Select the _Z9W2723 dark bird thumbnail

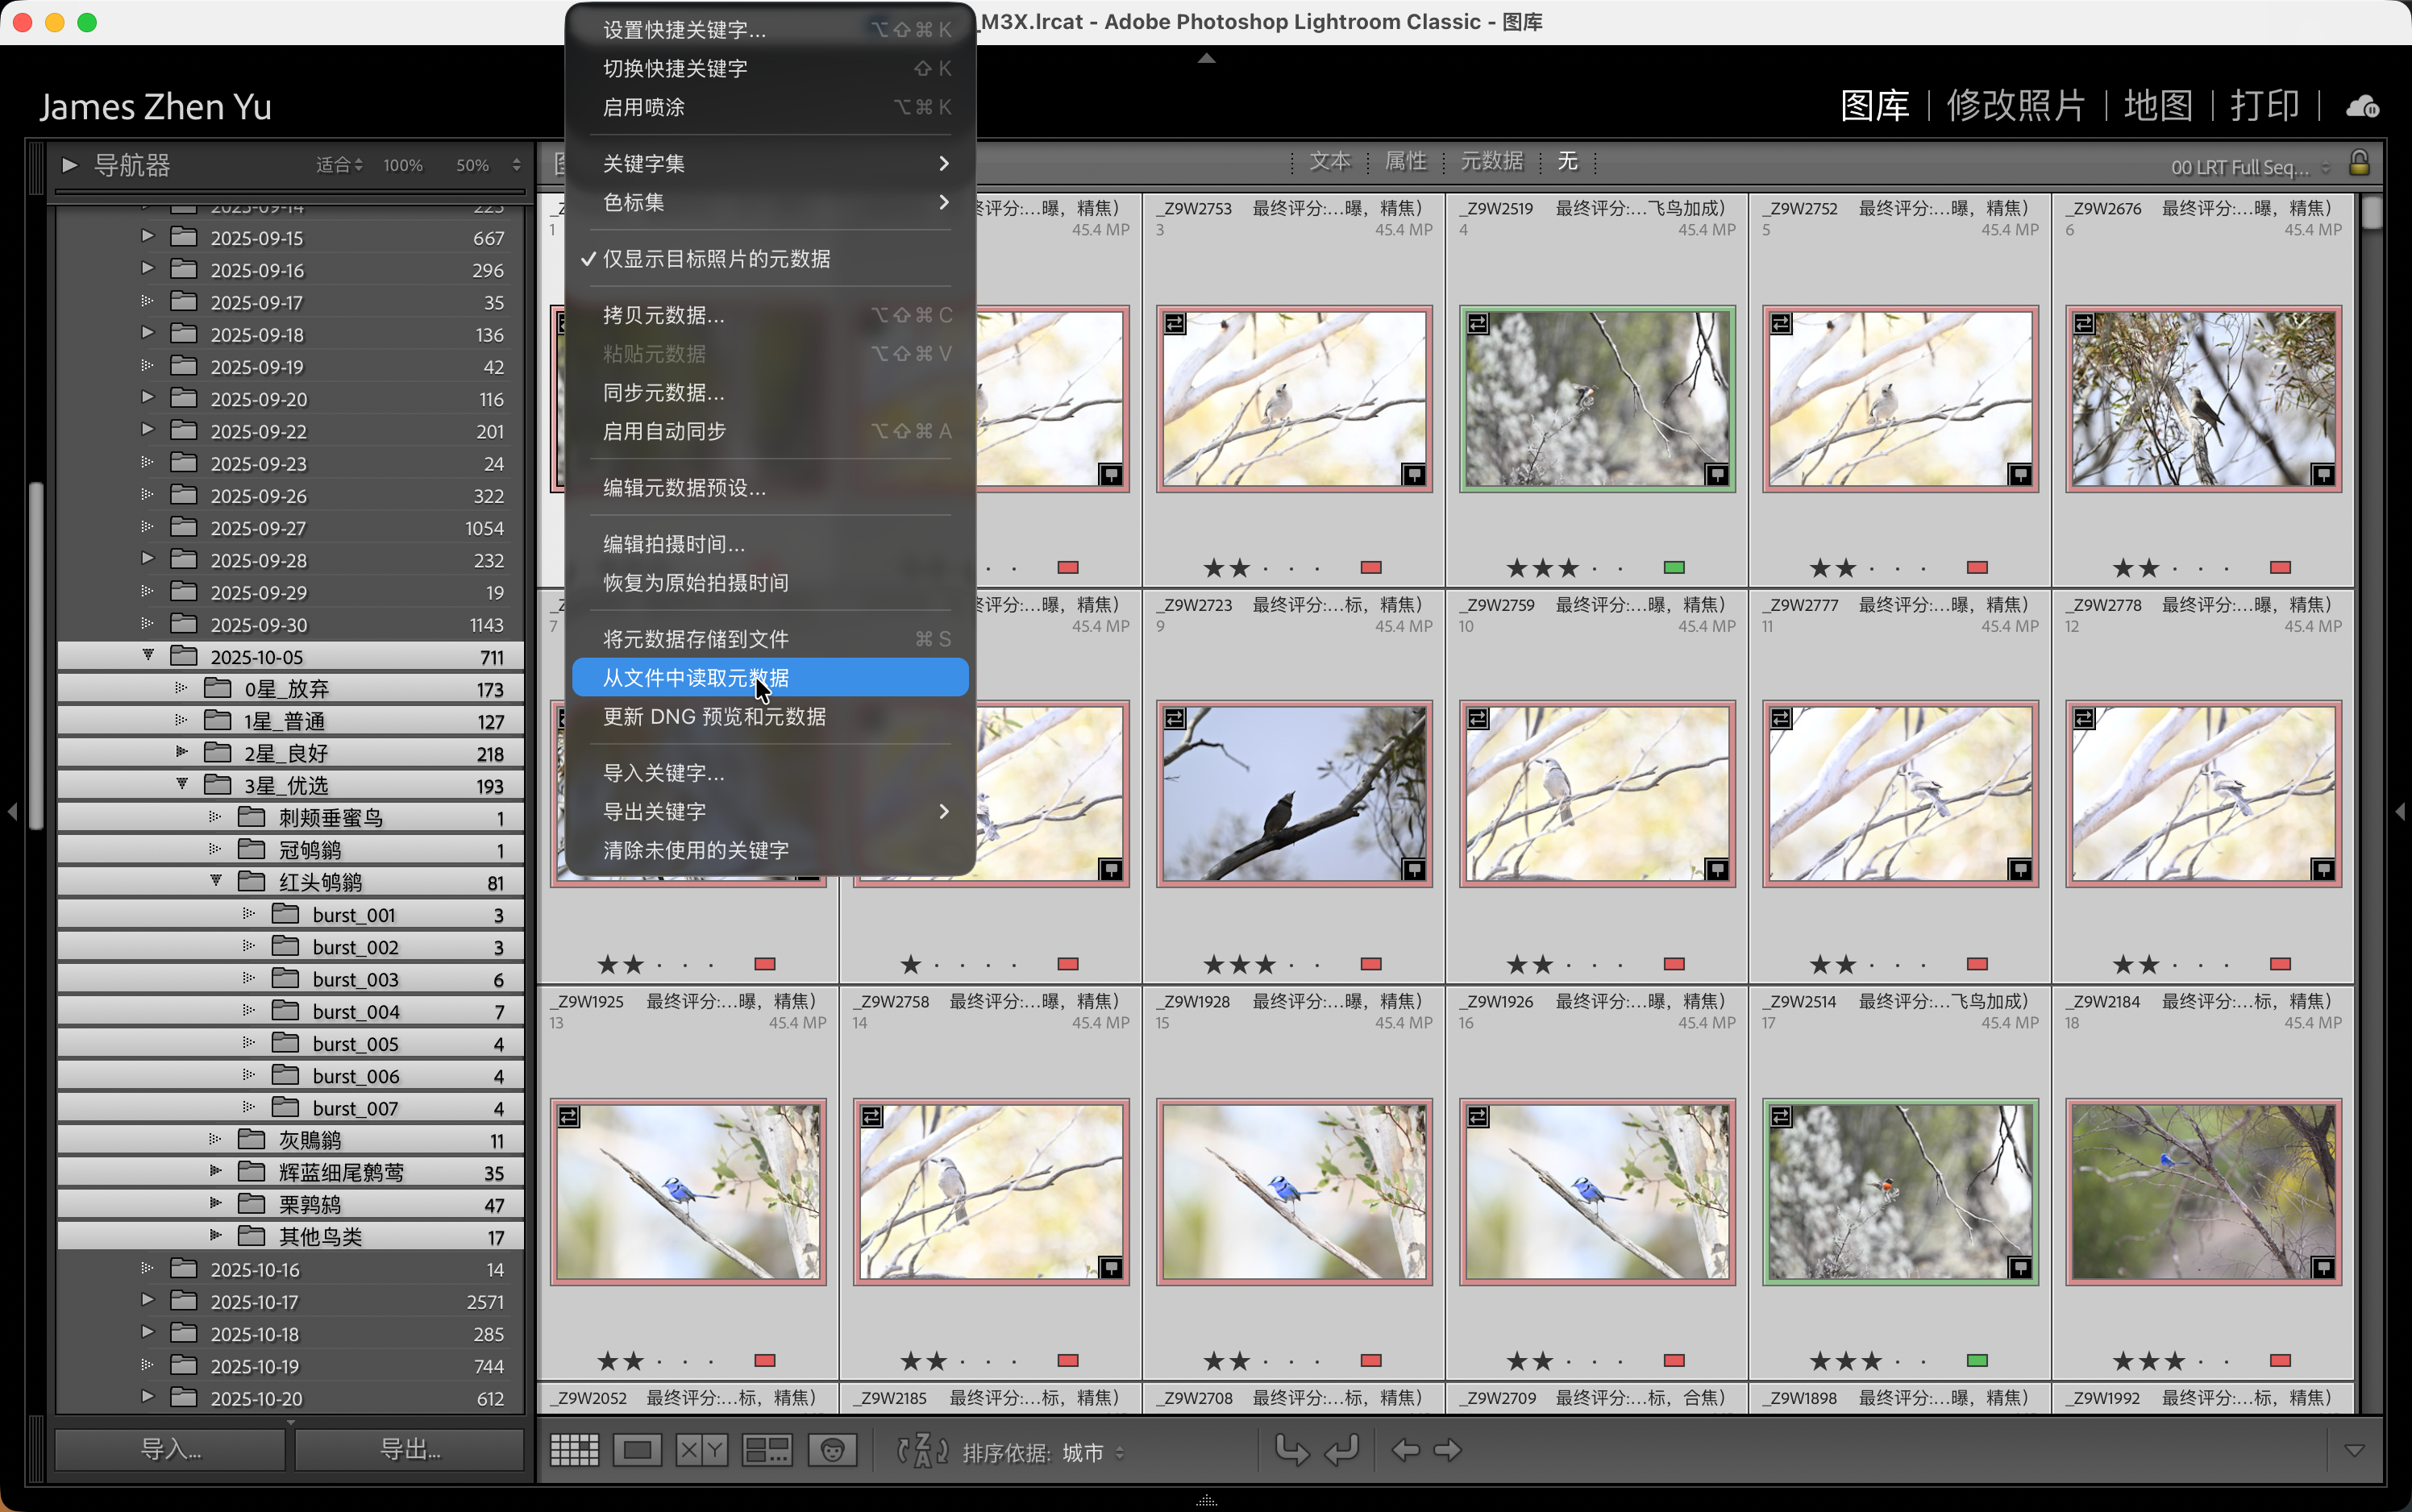click(1294, 793)
